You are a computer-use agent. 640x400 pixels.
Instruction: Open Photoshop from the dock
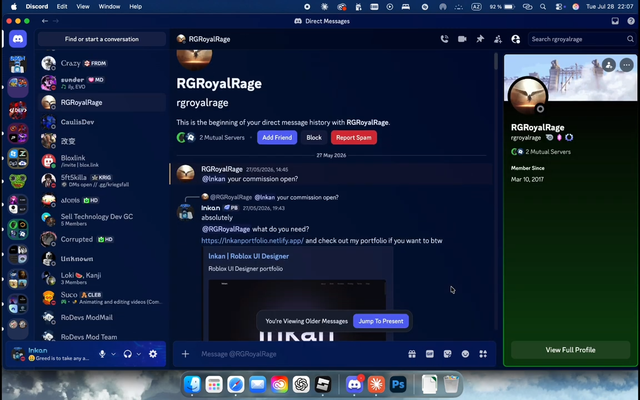[x=398, y=384]
